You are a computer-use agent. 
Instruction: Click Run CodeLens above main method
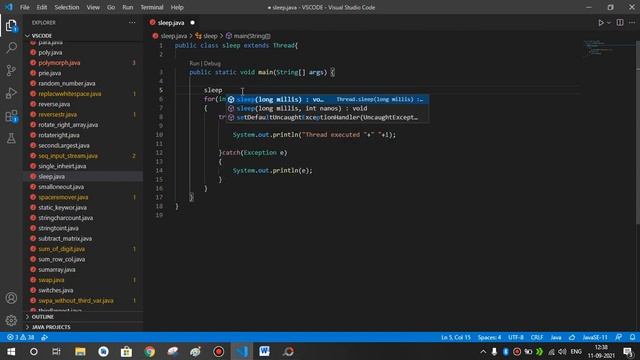pyautogui.click(x=194, y=63)
